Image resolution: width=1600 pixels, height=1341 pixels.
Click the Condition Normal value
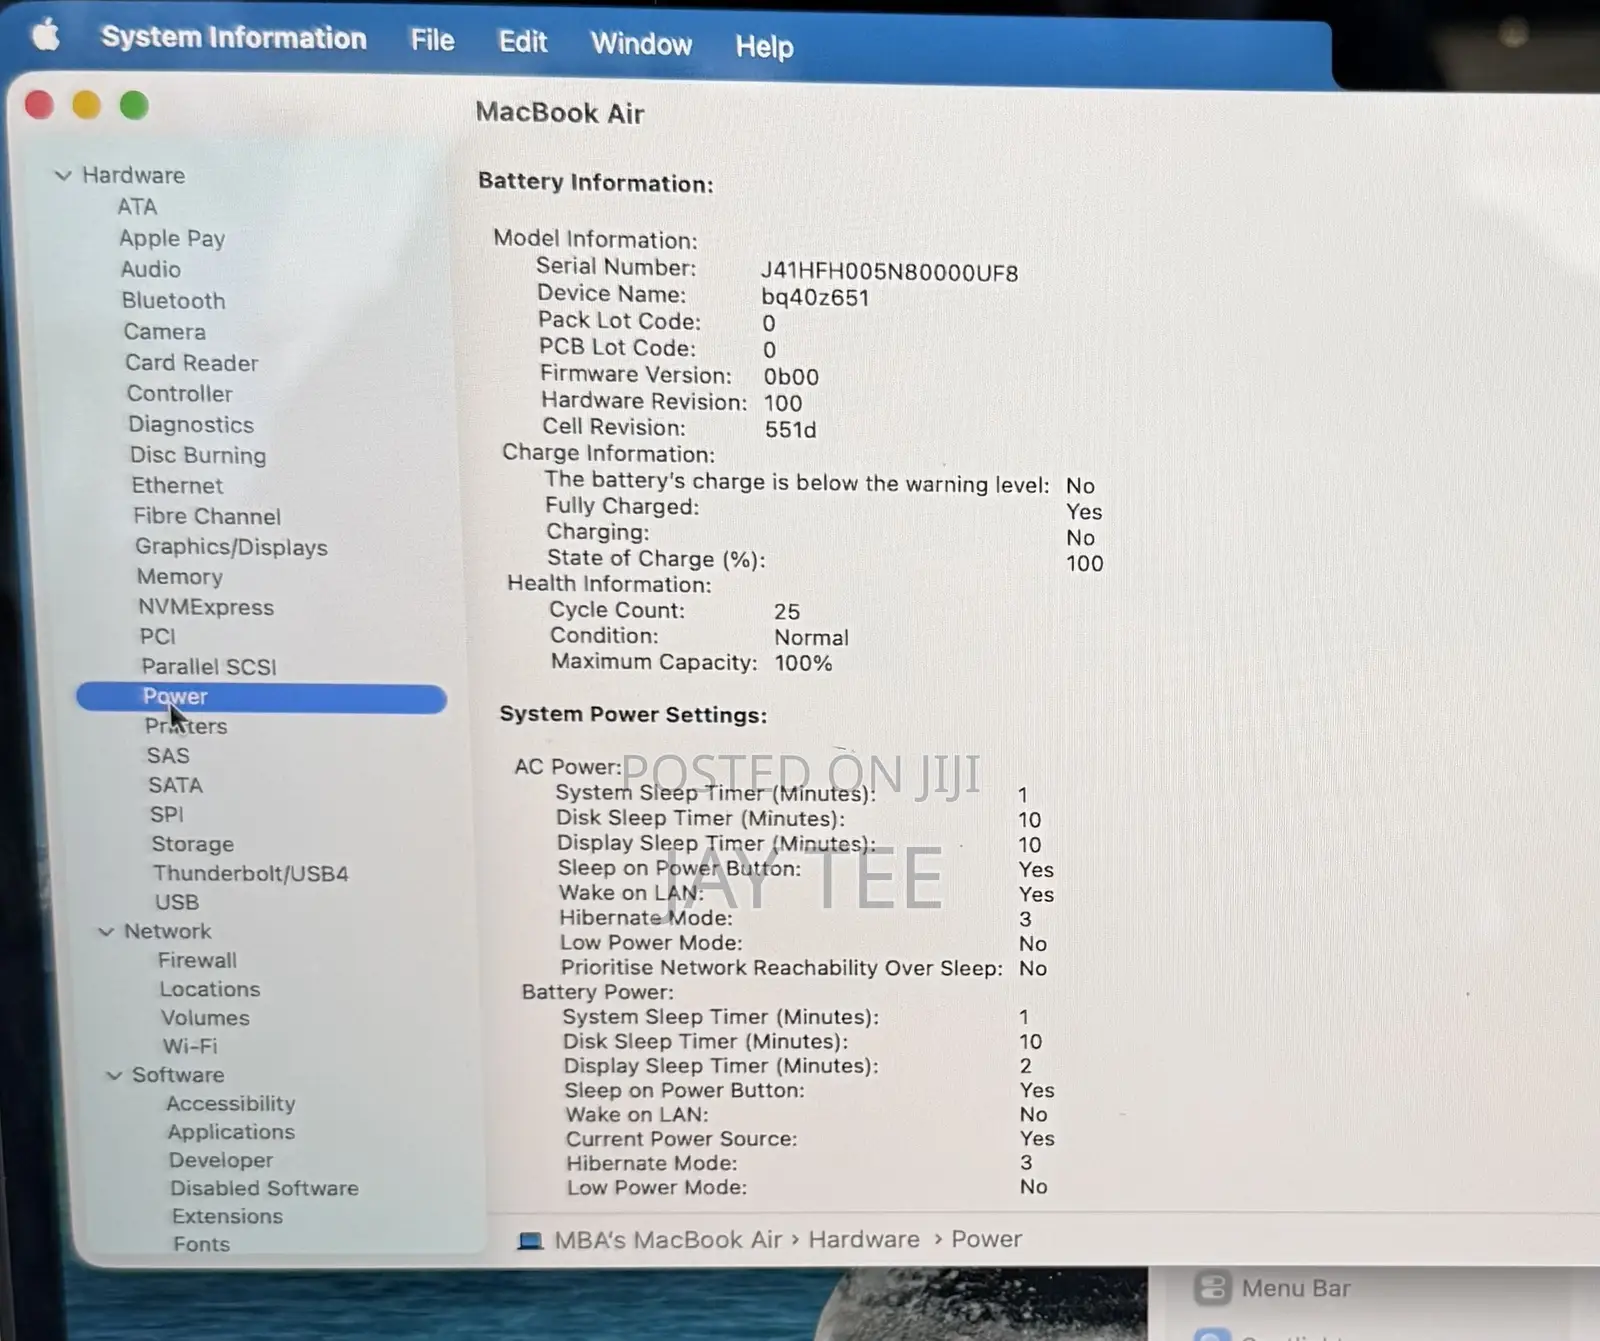[x=811, y=638]
